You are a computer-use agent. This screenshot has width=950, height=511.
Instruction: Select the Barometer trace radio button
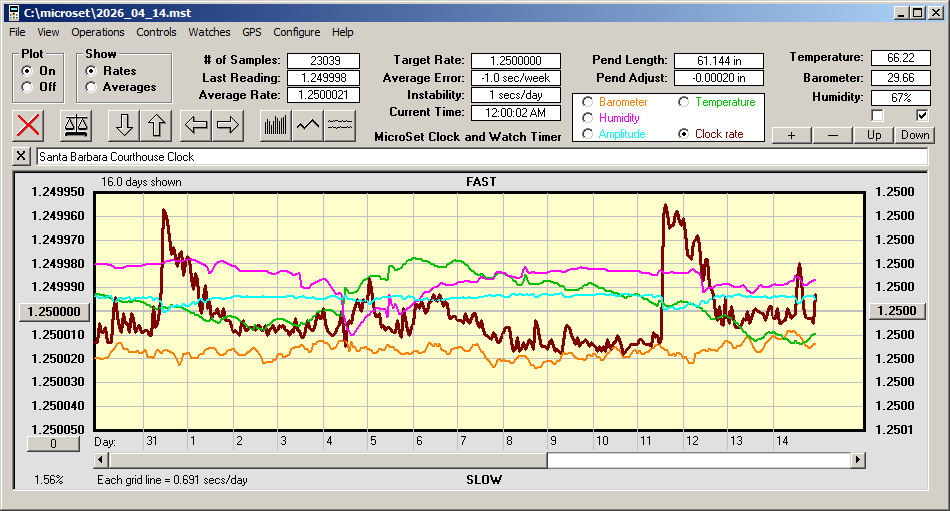coord(587,102)
